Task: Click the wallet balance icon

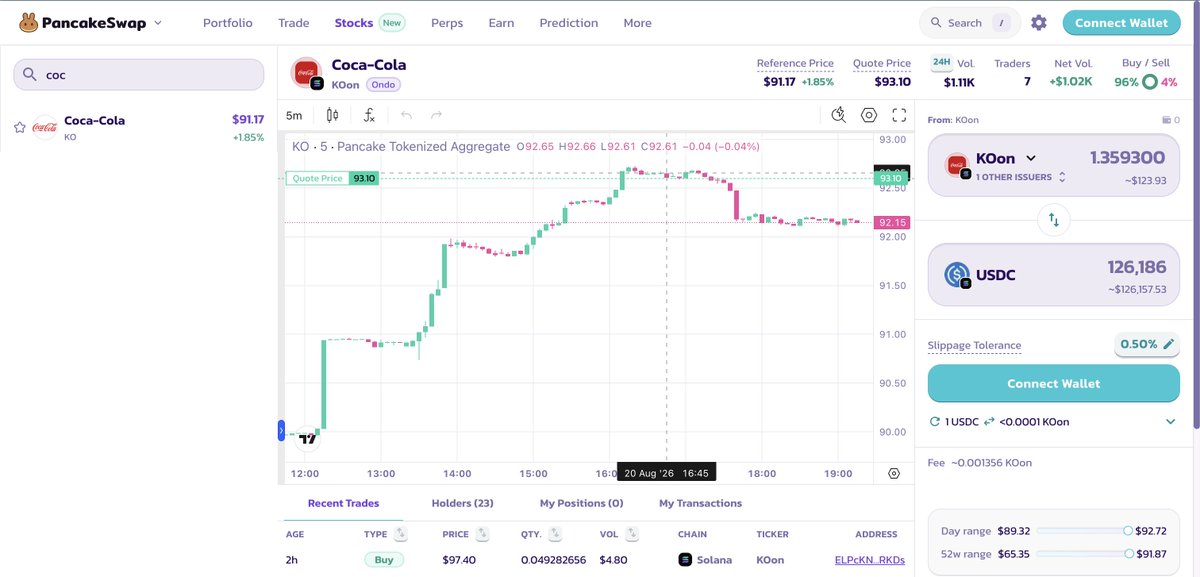Action: [x=1165, y=120]
